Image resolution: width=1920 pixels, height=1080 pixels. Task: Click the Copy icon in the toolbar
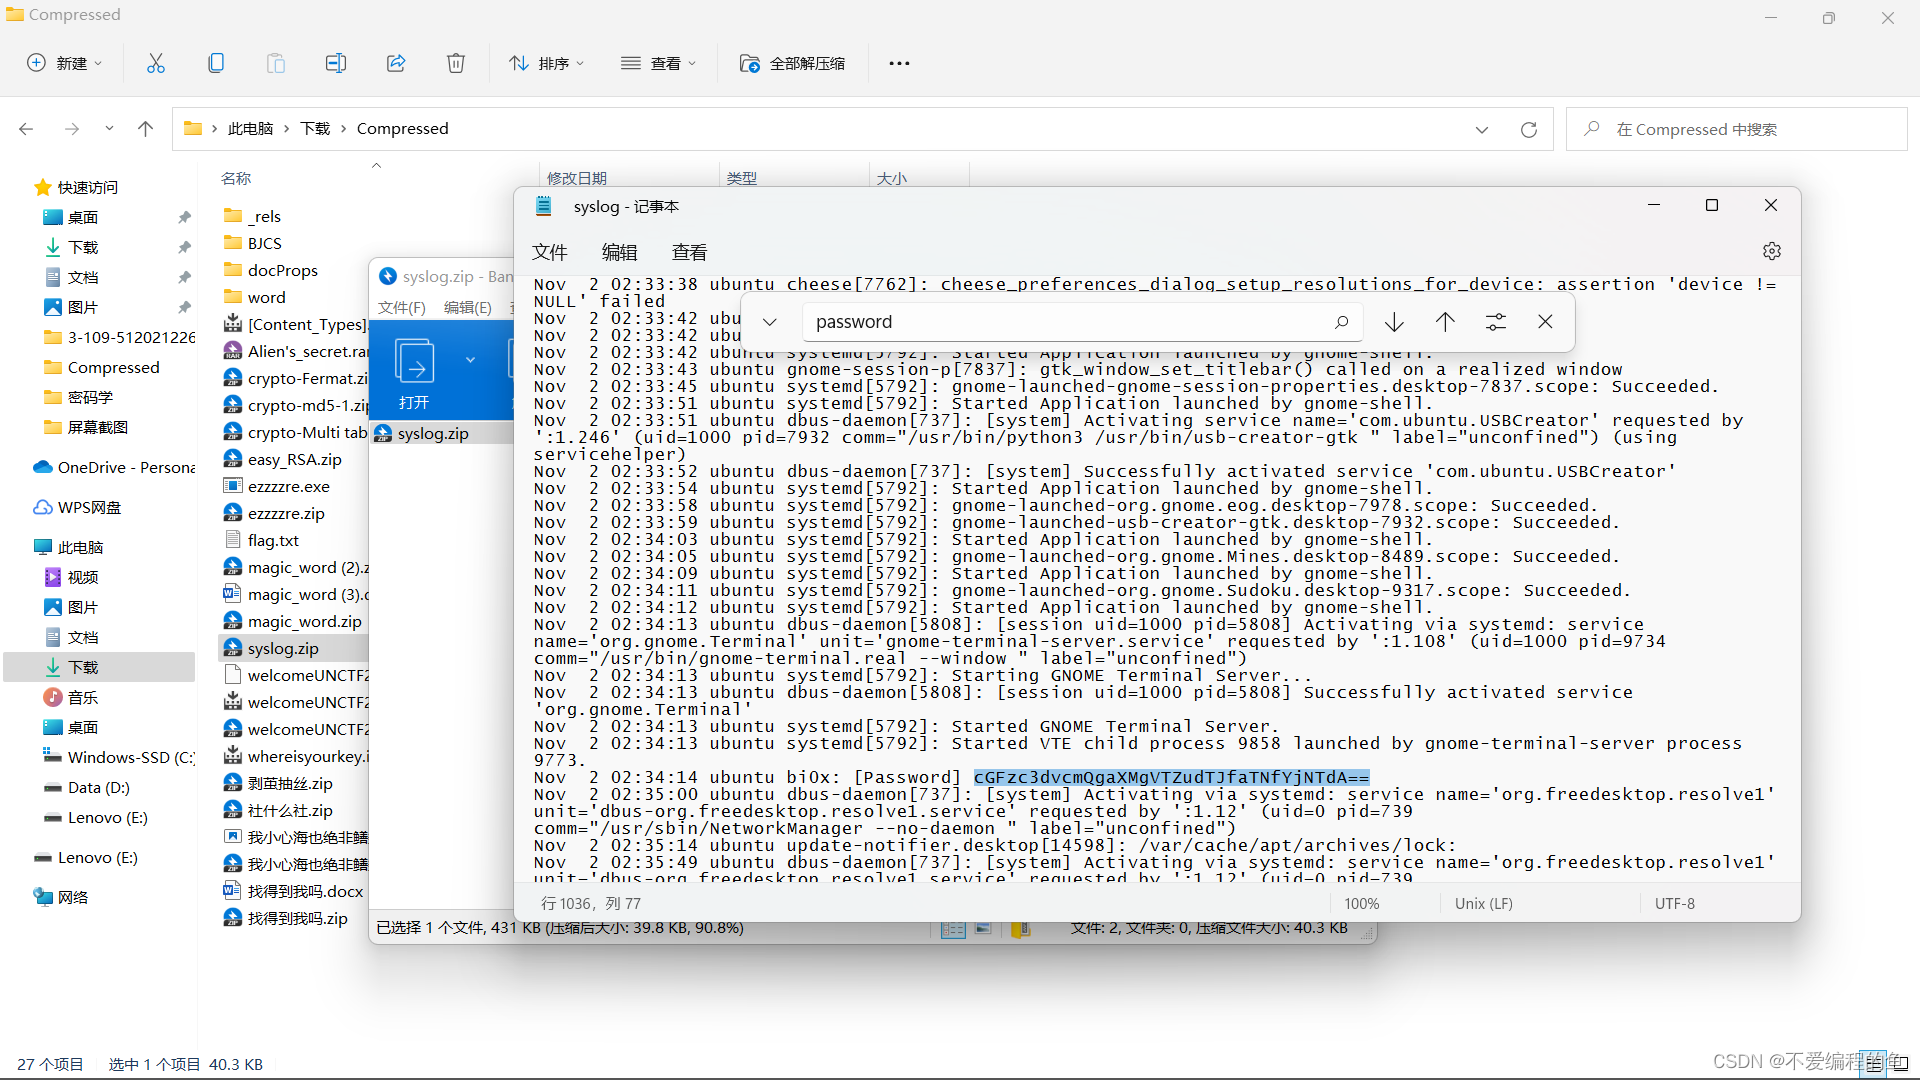[x=216, y=62]
